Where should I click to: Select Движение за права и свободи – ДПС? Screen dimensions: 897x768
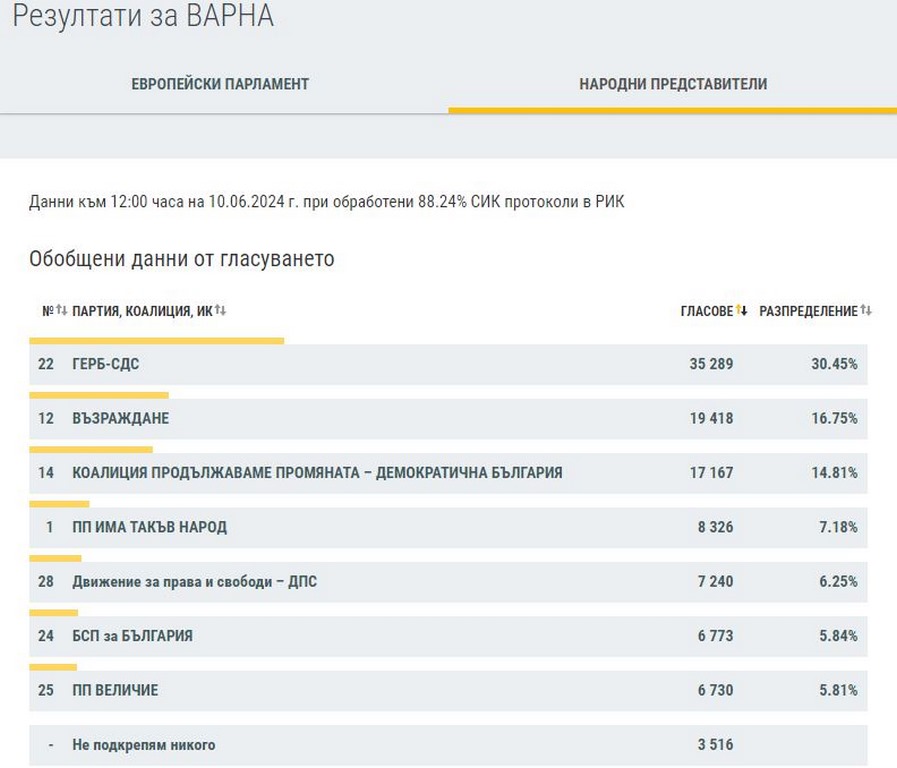[x=194, y=581]
